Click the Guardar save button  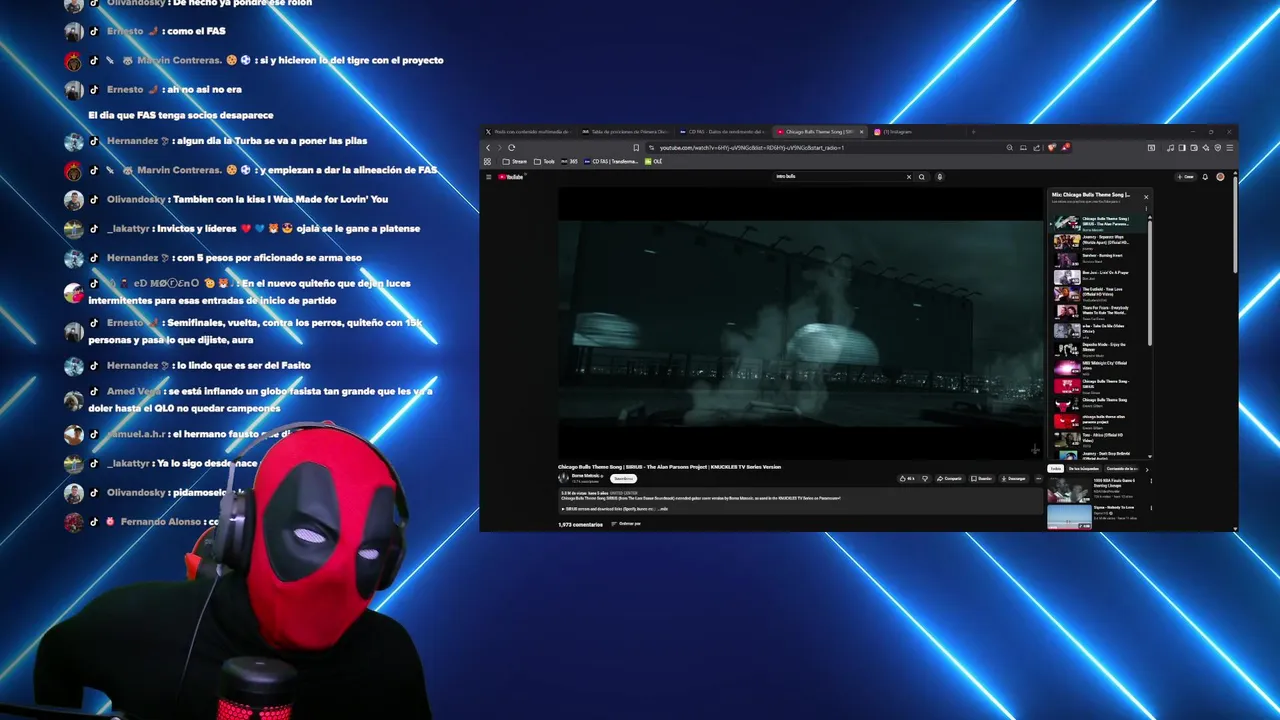coord(982,478)
